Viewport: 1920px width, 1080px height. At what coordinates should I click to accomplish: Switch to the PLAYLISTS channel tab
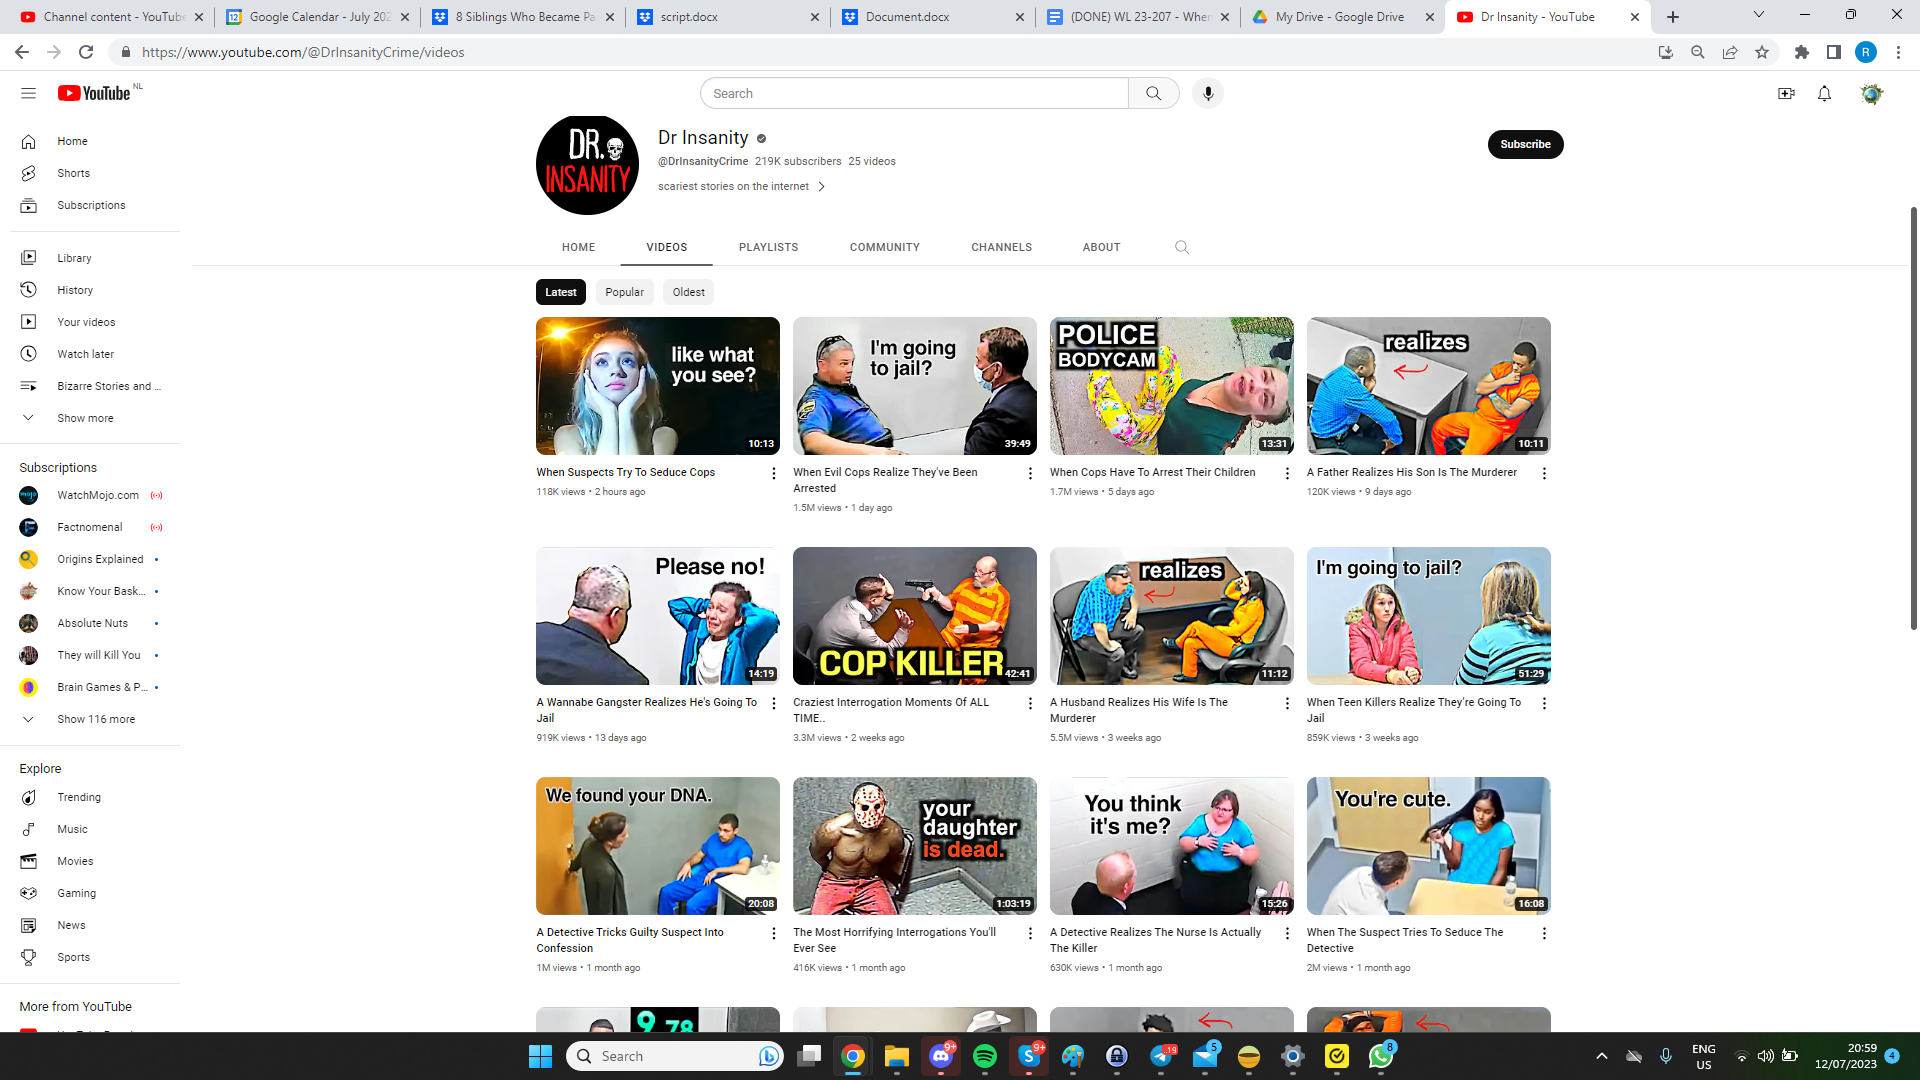[x=768, y=247]
